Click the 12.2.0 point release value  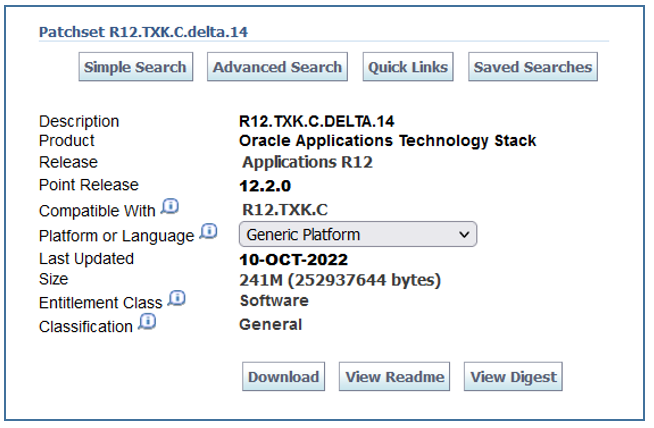click(265, 185)
